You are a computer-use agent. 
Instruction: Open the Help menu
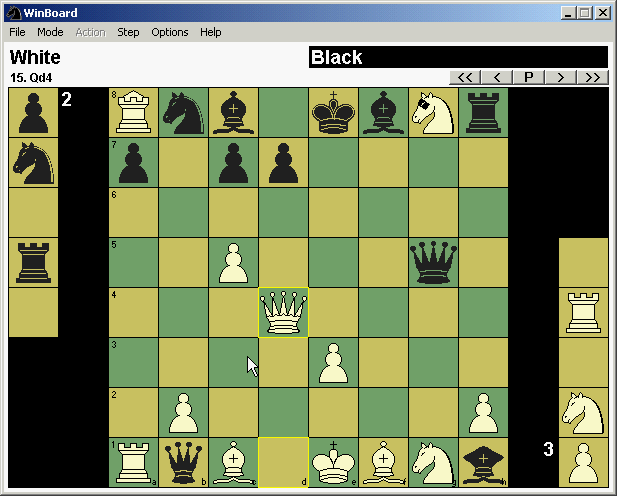[x=211, y=32]
